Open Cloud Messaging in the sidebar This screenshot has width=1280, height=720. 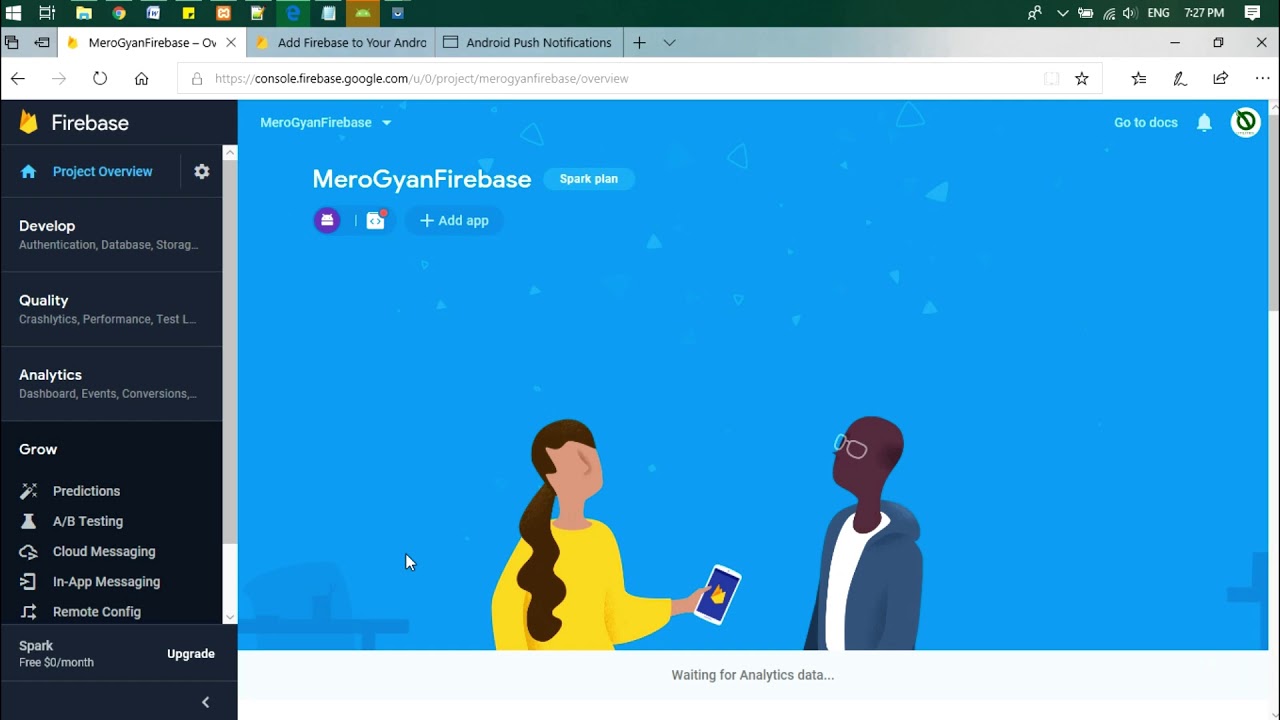[104, 551]
